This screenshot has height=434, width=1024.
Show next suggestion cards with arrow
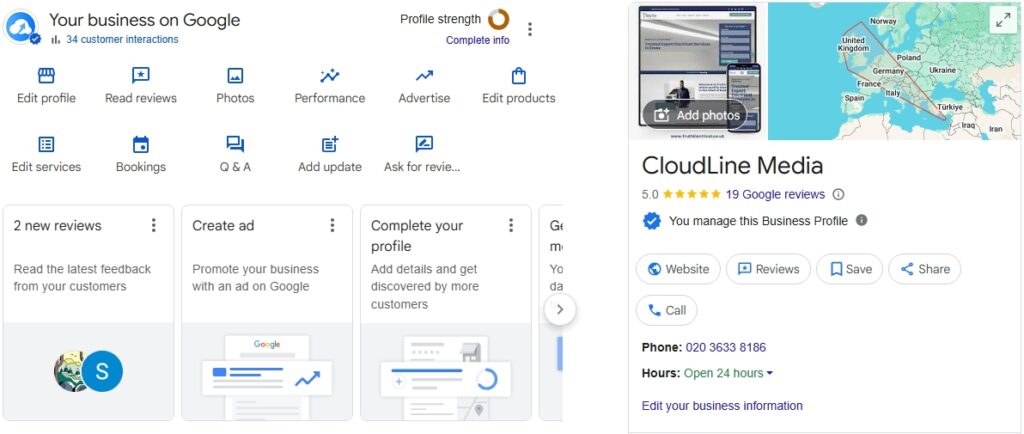coord(560,310)
